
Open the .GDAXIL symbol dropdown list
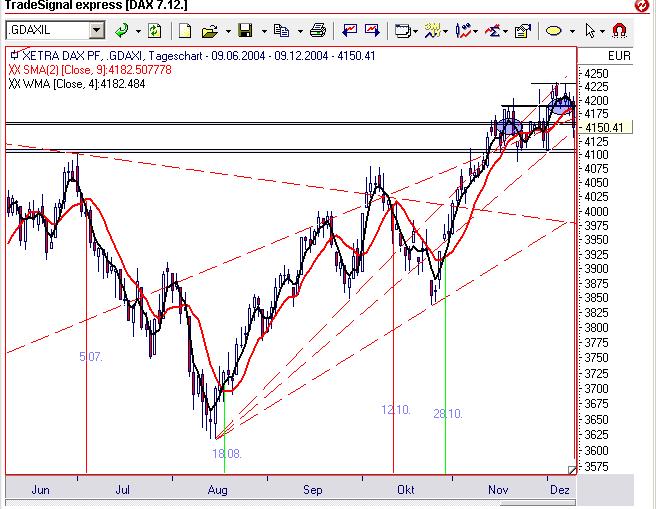point(97,31)
